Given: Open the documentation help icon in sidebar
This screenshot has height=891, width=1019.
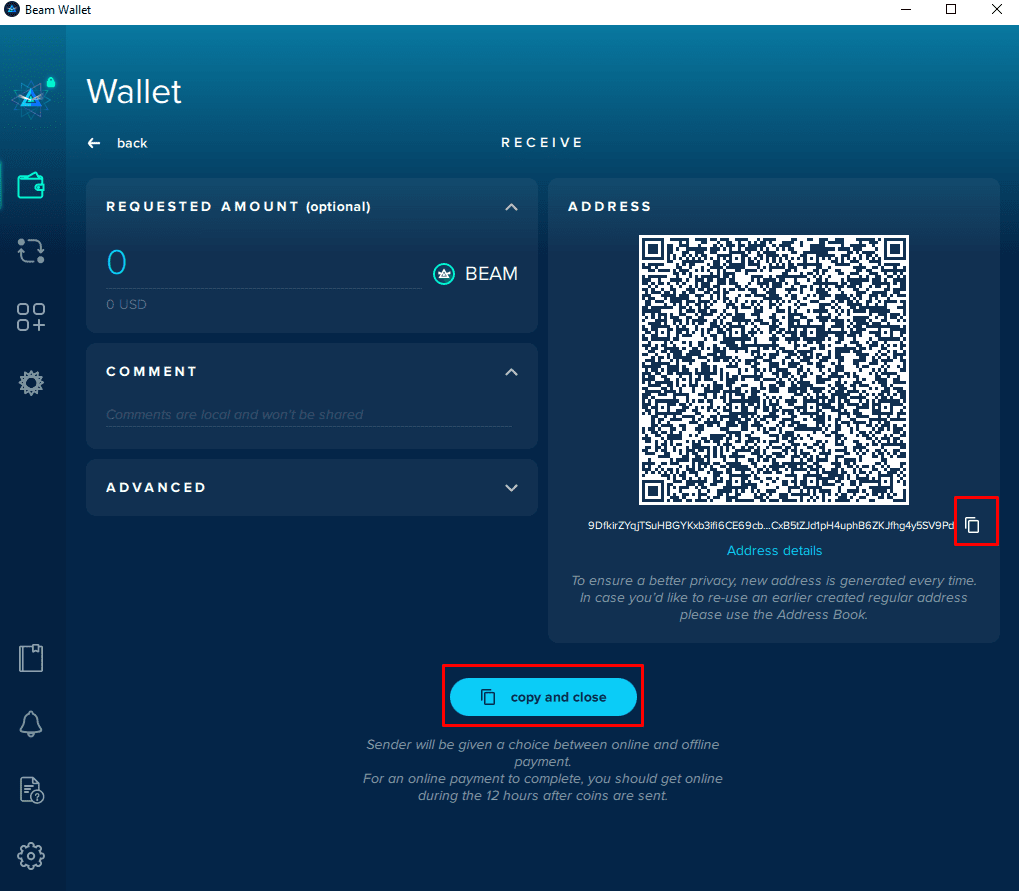Looking at the screenshot, I should (31, 790).
